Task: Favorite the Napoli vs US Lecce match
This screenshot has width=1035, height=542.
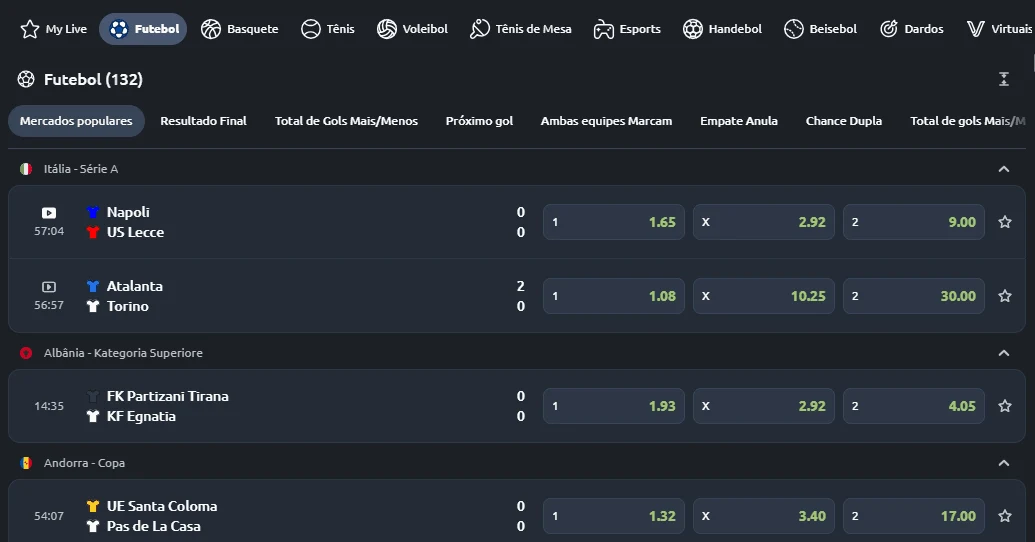Action: 1005,222
